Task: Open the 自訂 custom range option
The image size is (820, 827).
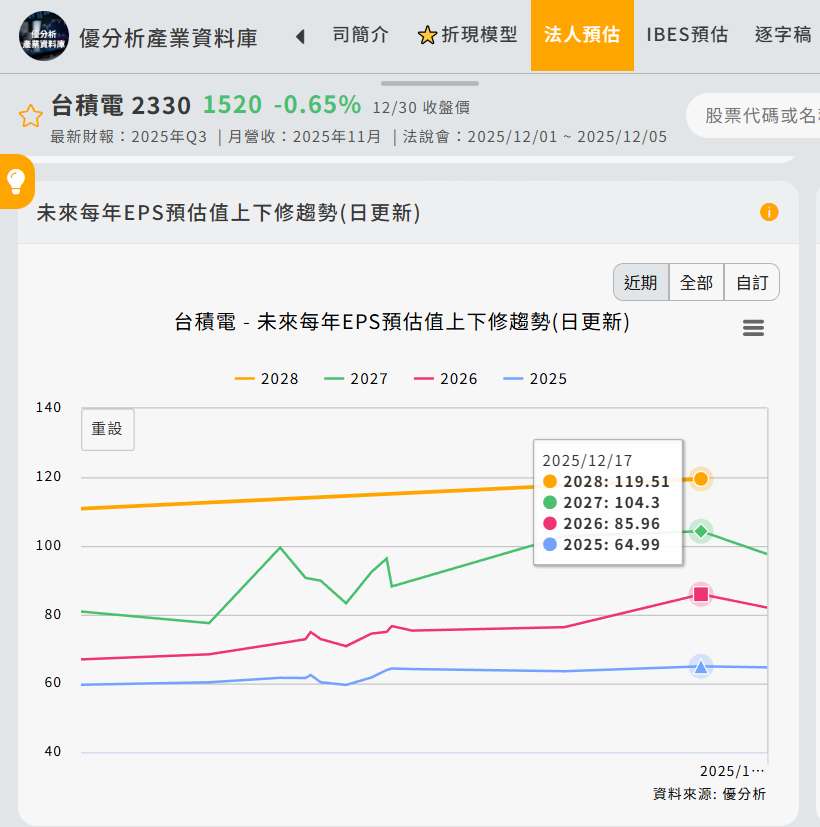Action: [x=751, y=283]
